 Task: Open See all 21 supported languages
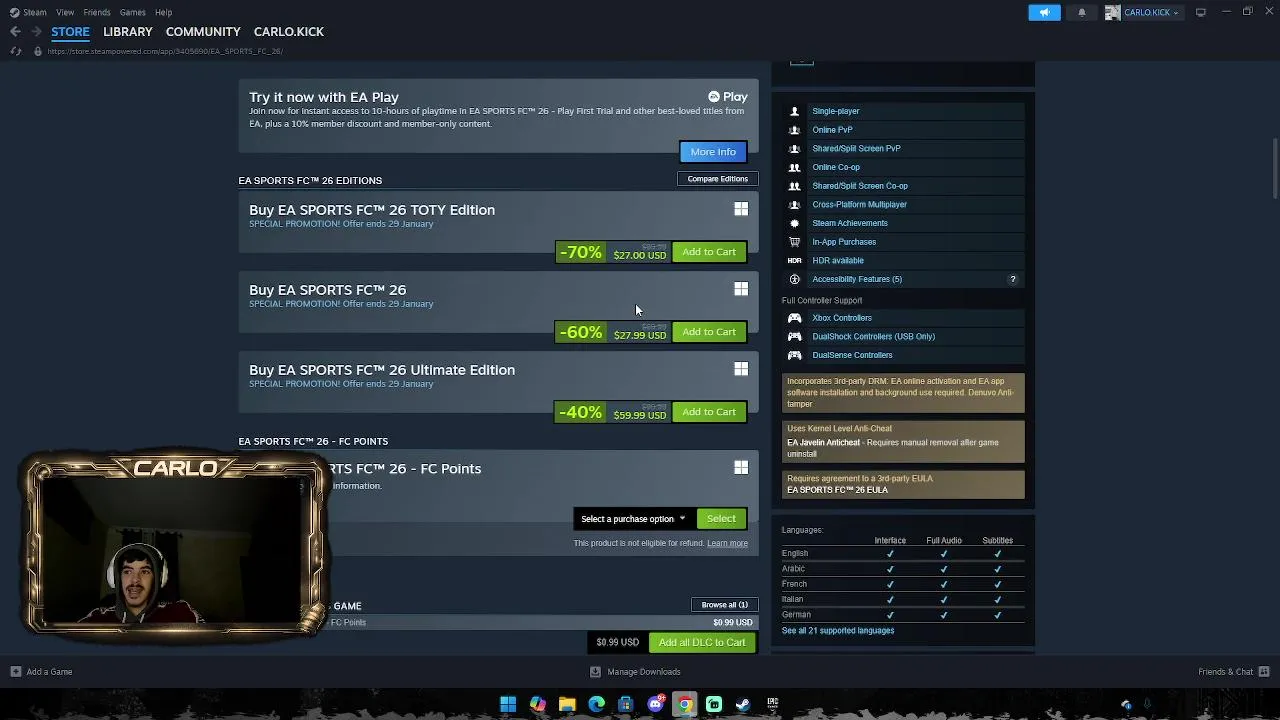pyautogui.click(x=838, y=631)
